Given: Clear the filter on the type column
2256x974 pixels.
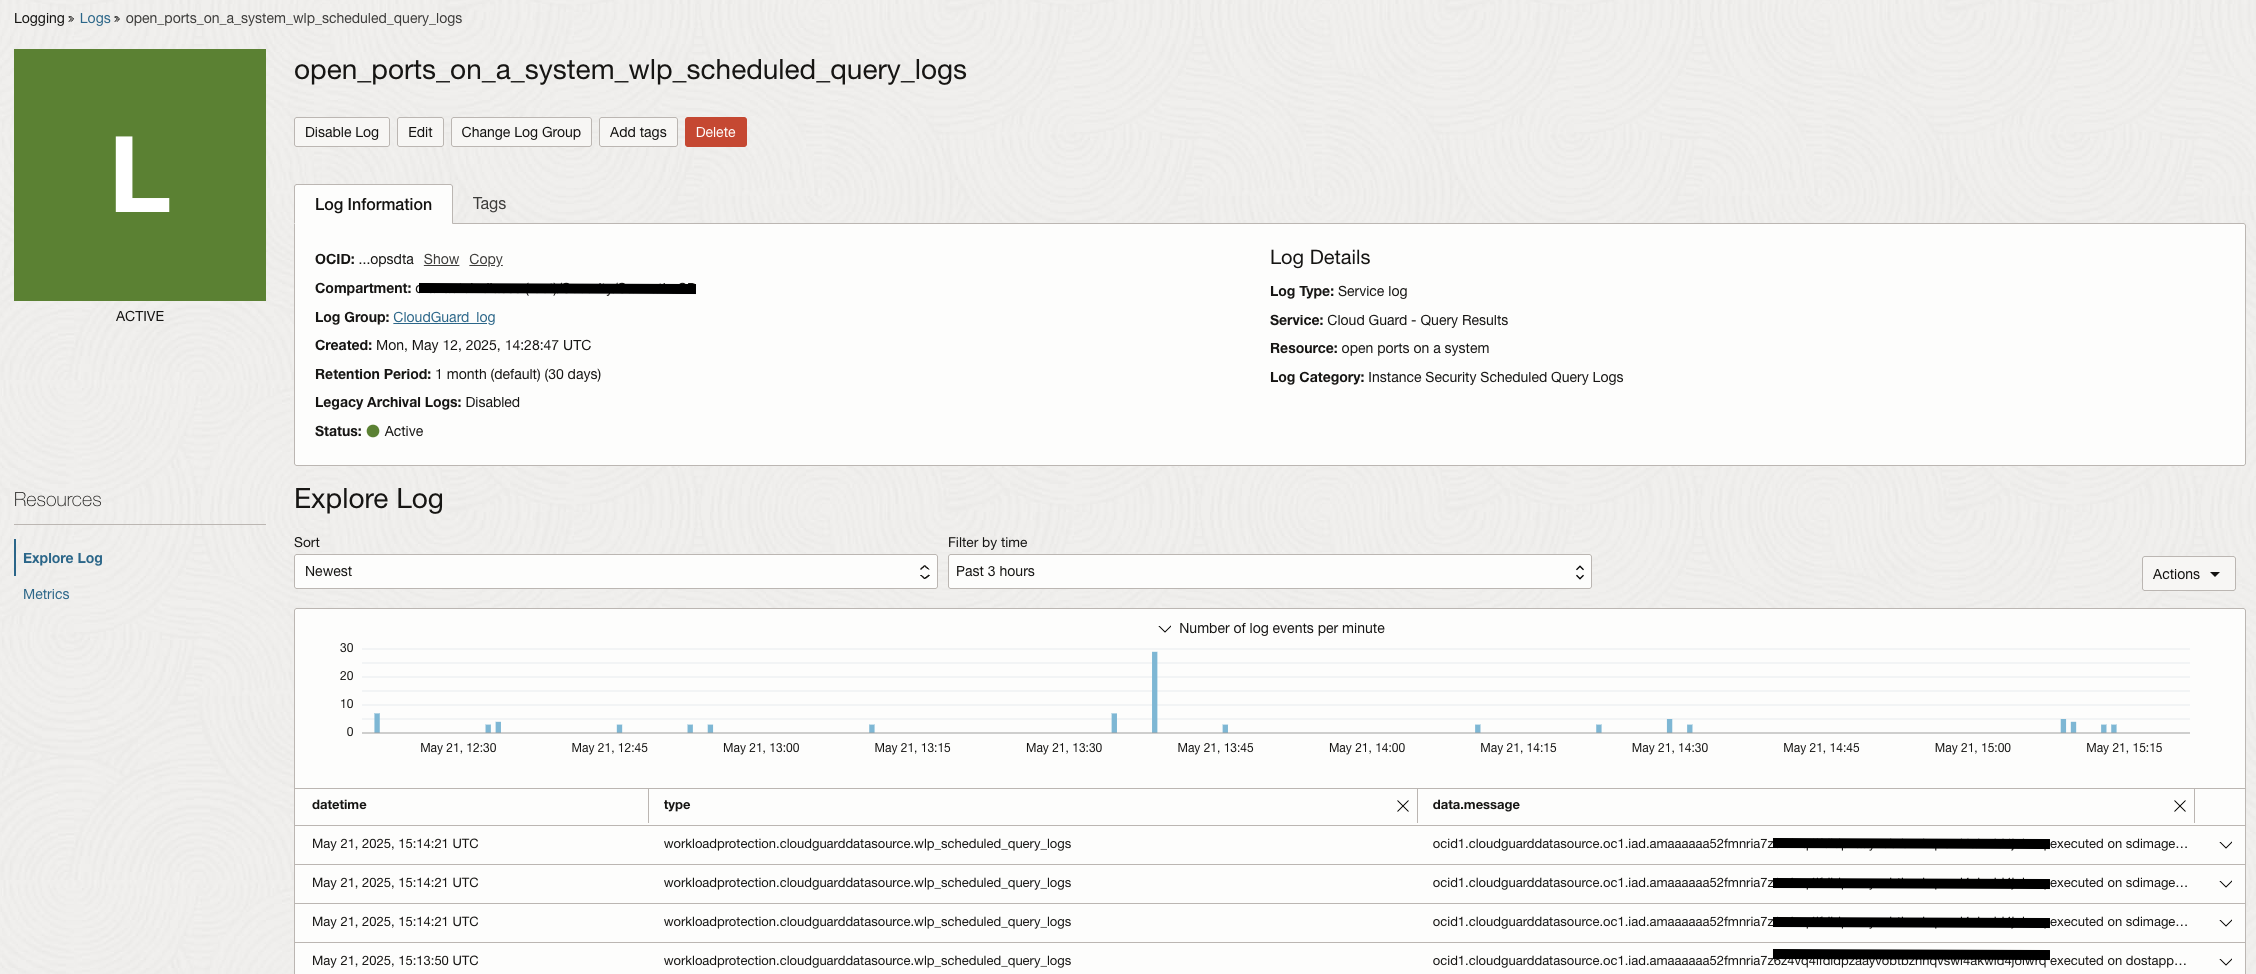Looking at the screenshot, I should 1403,805.
